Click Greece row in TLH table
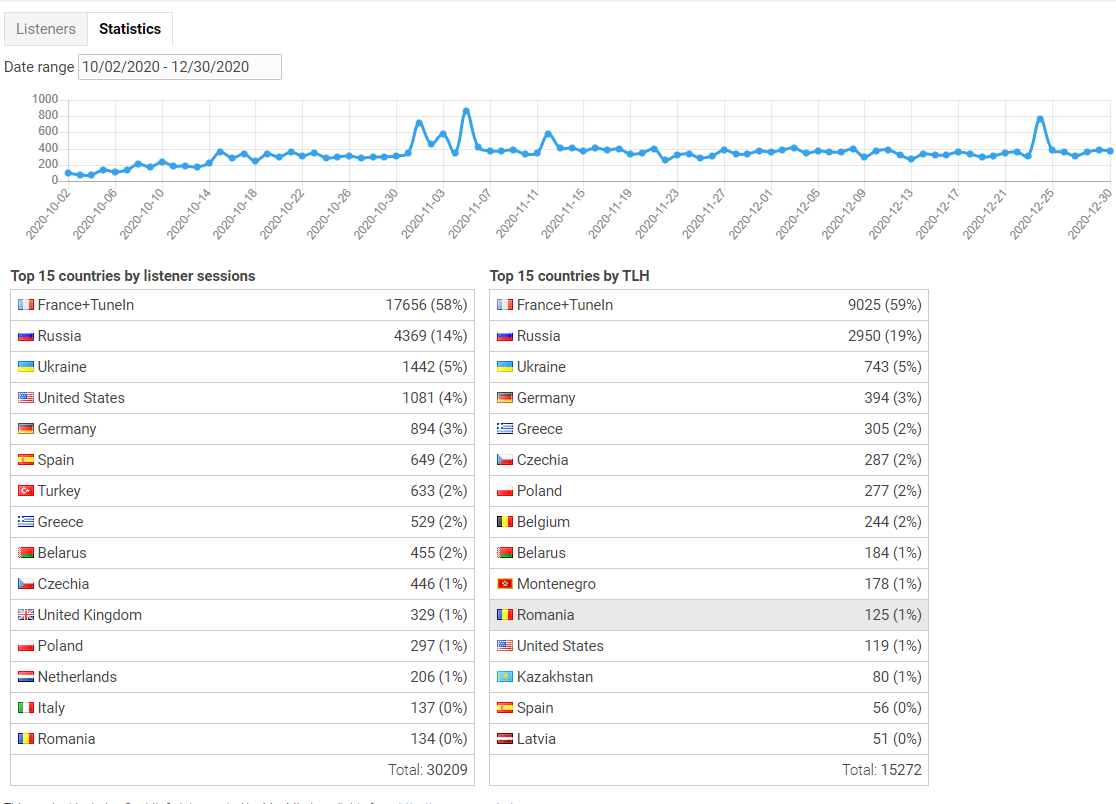This screenshot has width=1116, height=804. coord(708,429)
